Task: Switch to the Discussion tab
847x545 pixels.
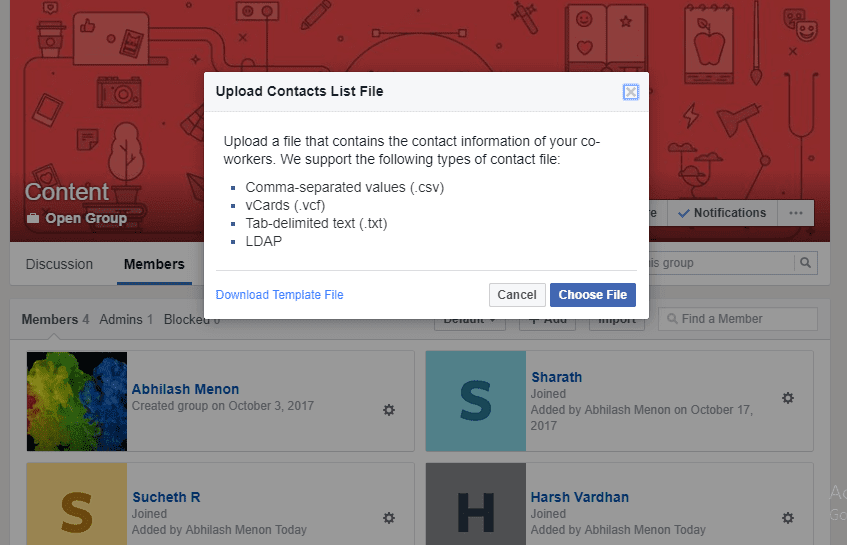Action: tap(59, 264)
